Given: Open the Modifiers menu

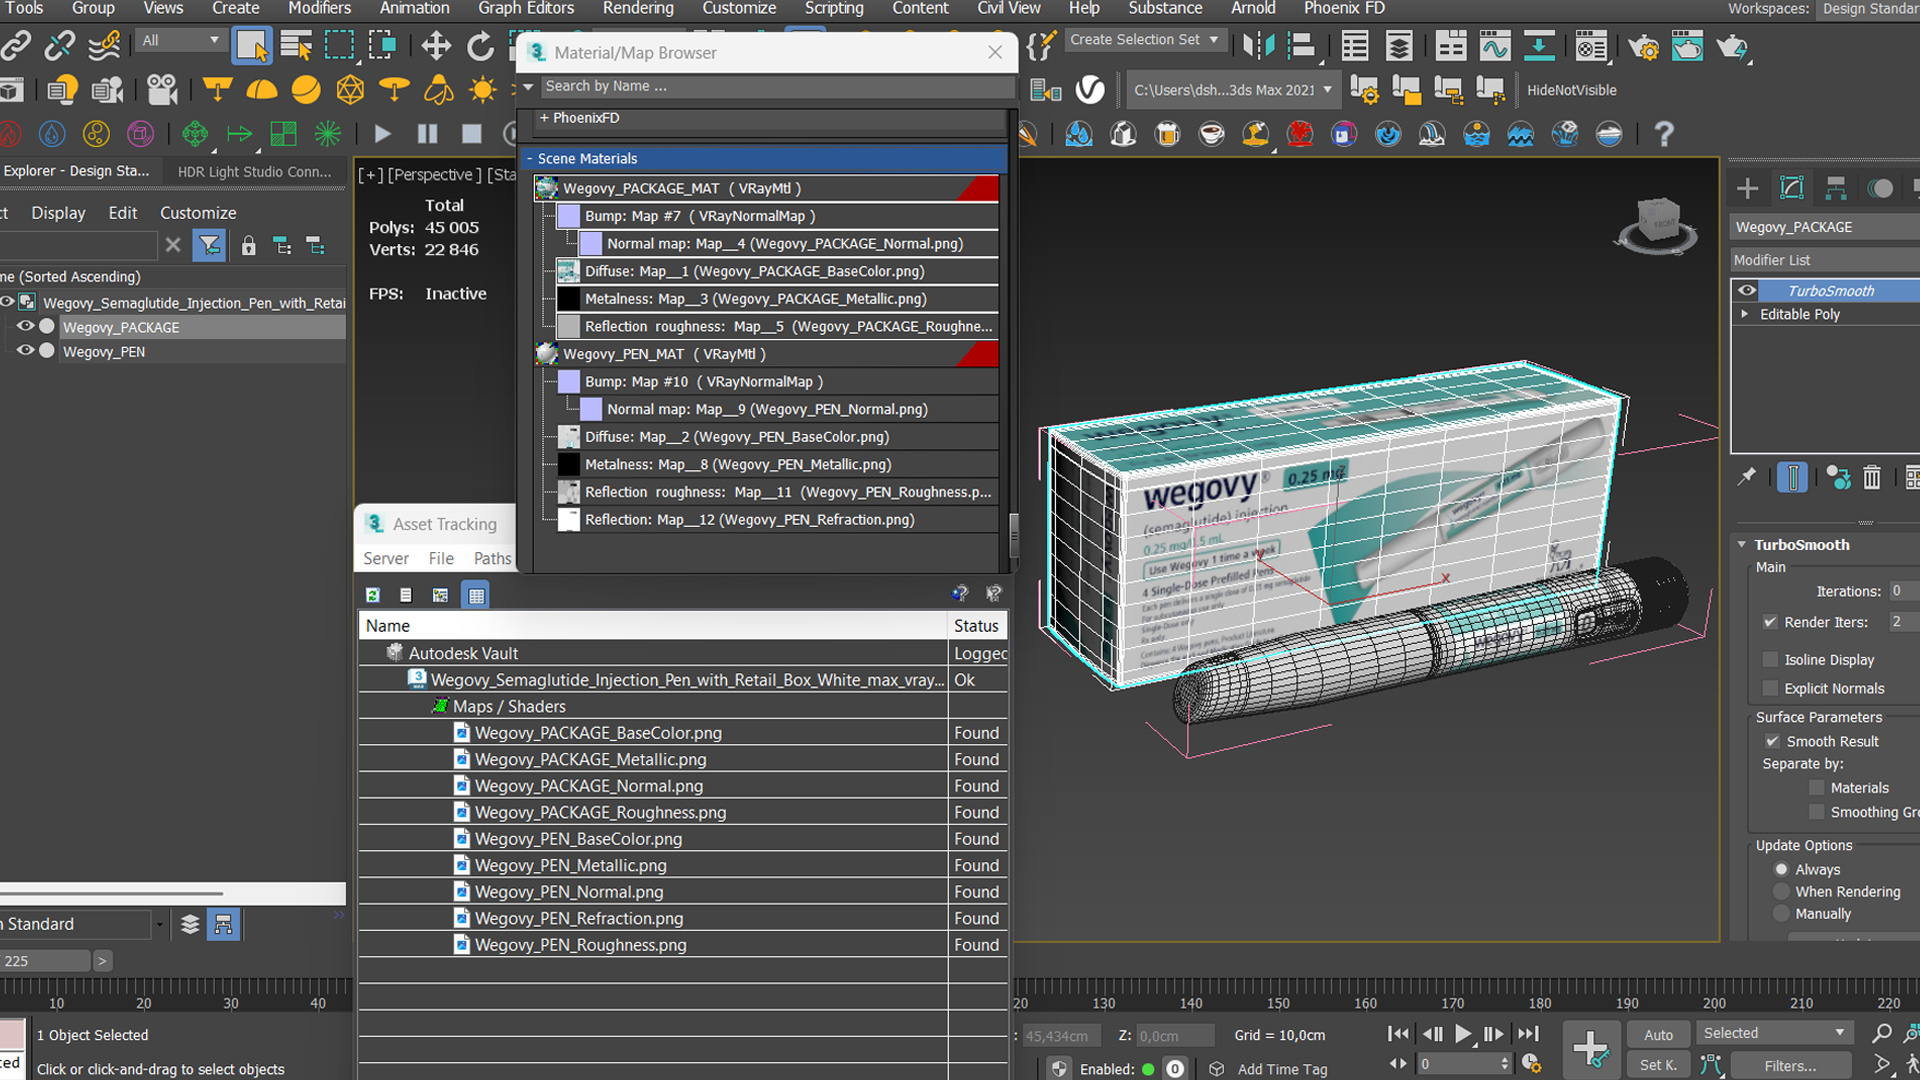Looking at the screenshot, I should (x=319, y=8).
